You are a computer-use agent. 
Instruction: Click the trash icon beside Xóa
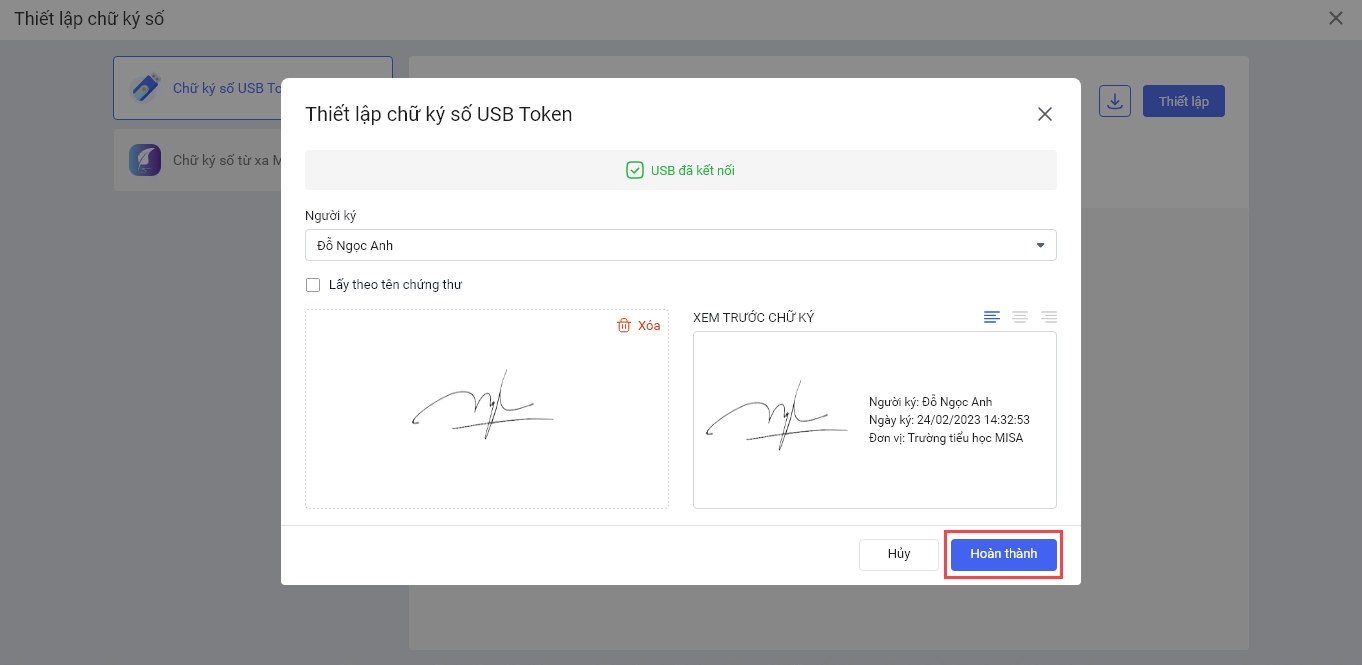coord(624,325)
